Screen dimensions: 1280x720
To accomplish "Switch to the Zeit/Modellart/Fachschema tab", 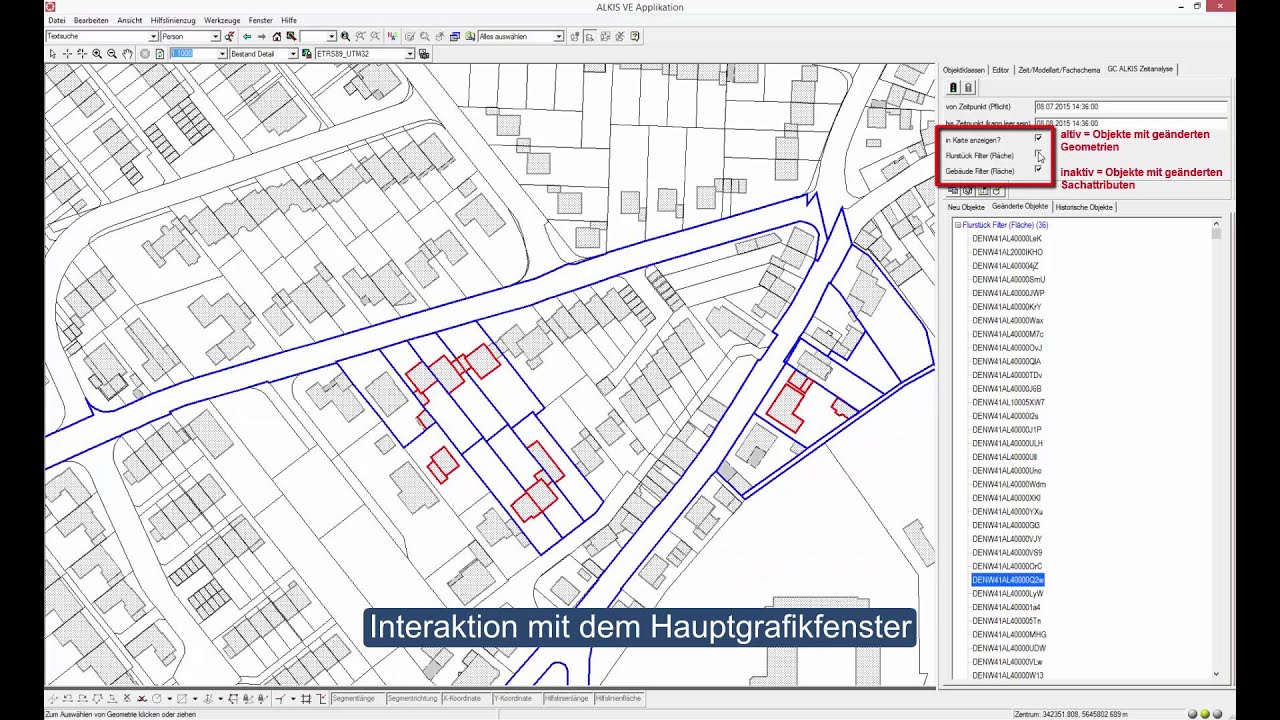I will [x=1059, y=70].
